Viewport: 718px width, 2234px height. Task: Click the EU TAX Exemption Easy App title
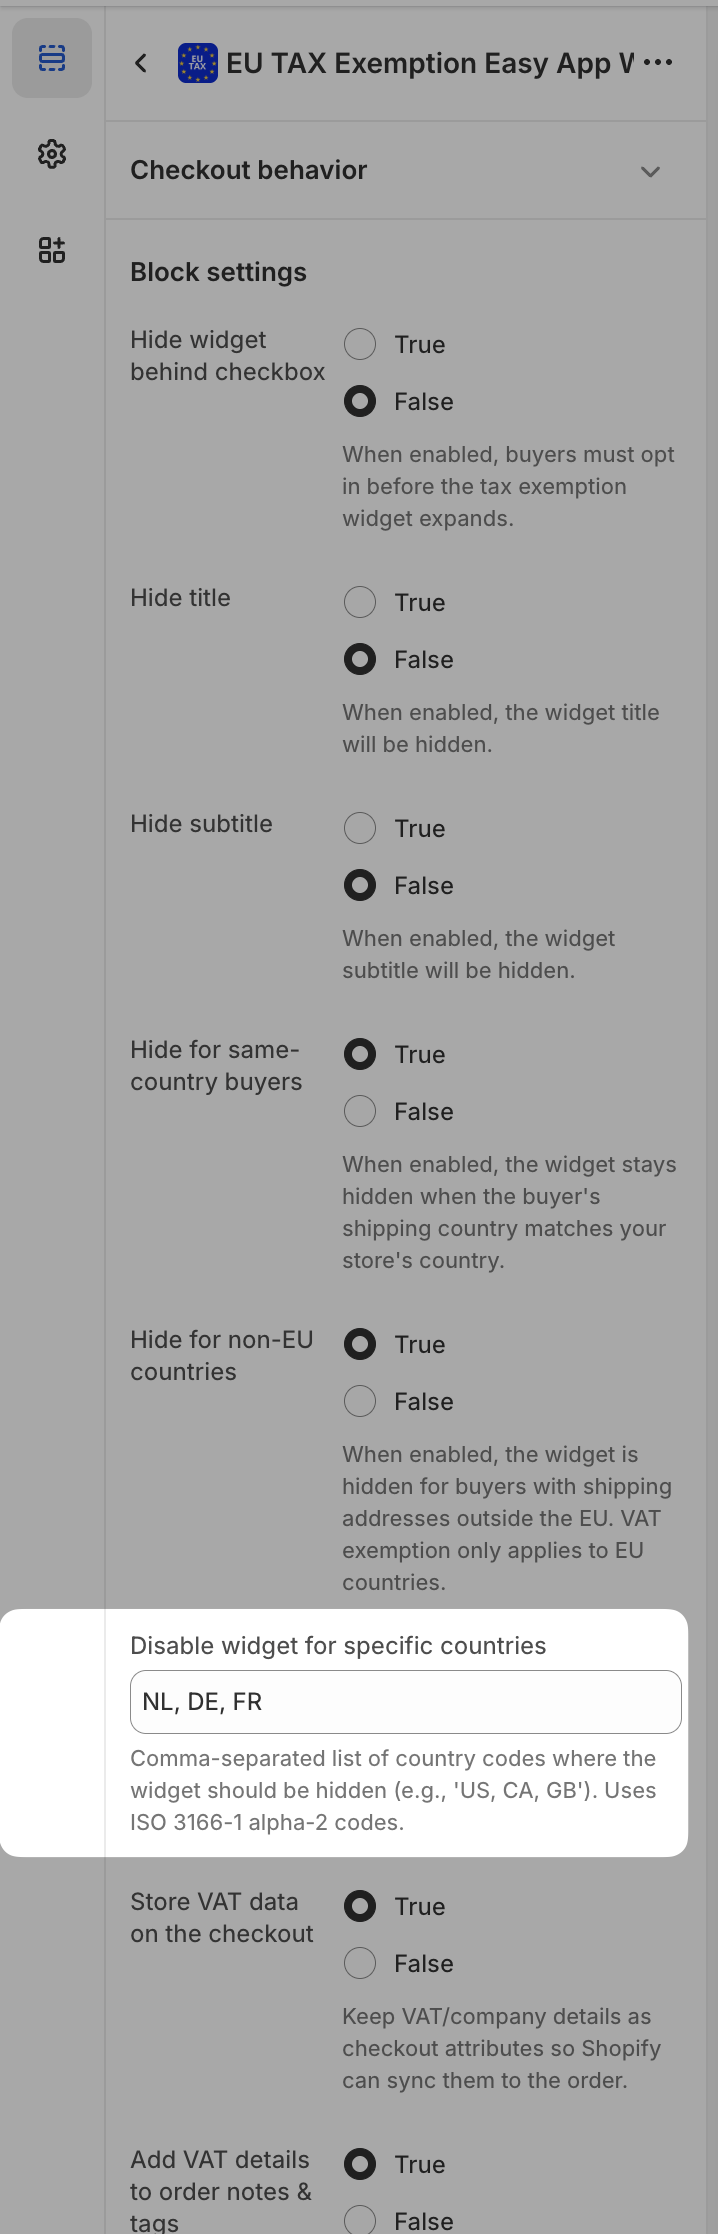[x=430, y=63]
